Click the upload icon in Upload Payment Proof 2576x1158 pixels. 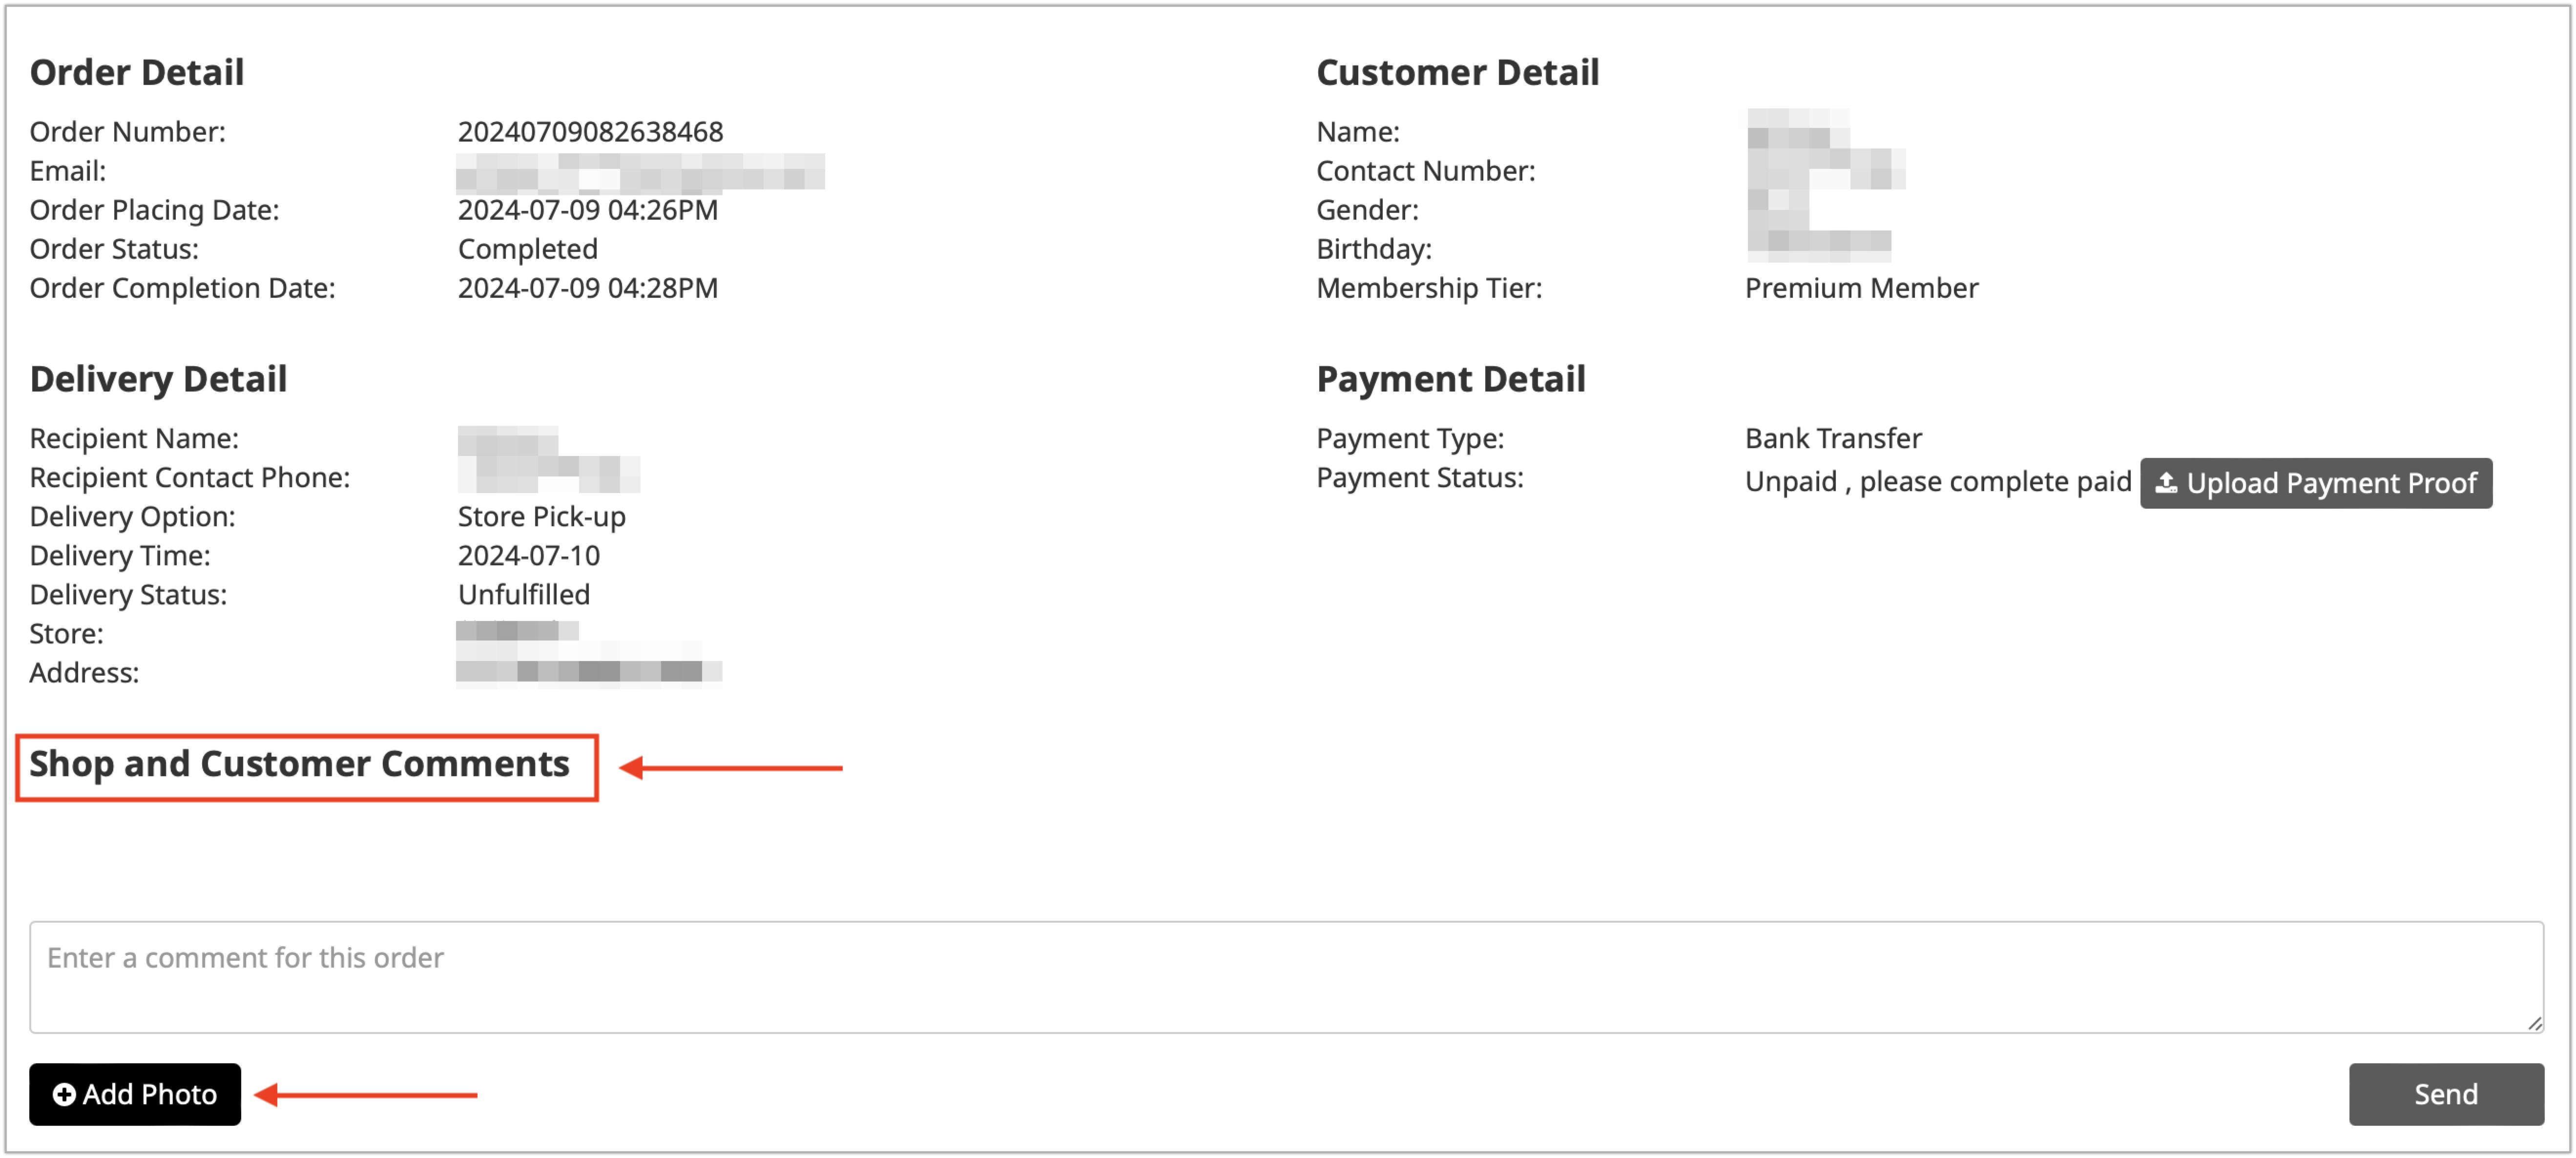(2166, 483)
